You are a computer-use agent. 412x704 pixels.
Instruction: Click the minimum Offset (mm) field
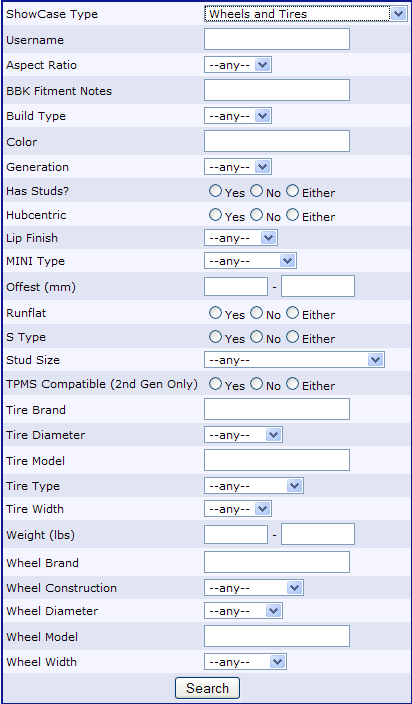(x=236, y=286)
